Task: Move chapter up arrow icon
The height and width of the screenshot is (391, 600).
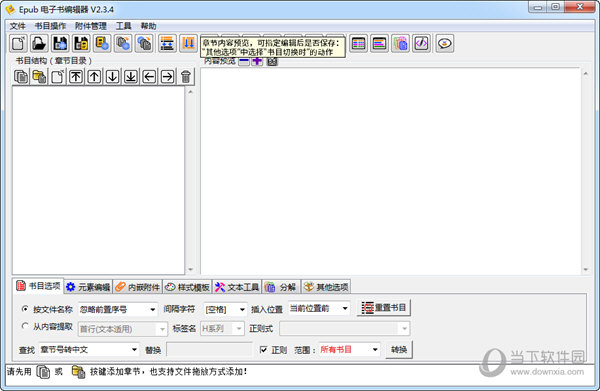Action: [x=94, y=77]
